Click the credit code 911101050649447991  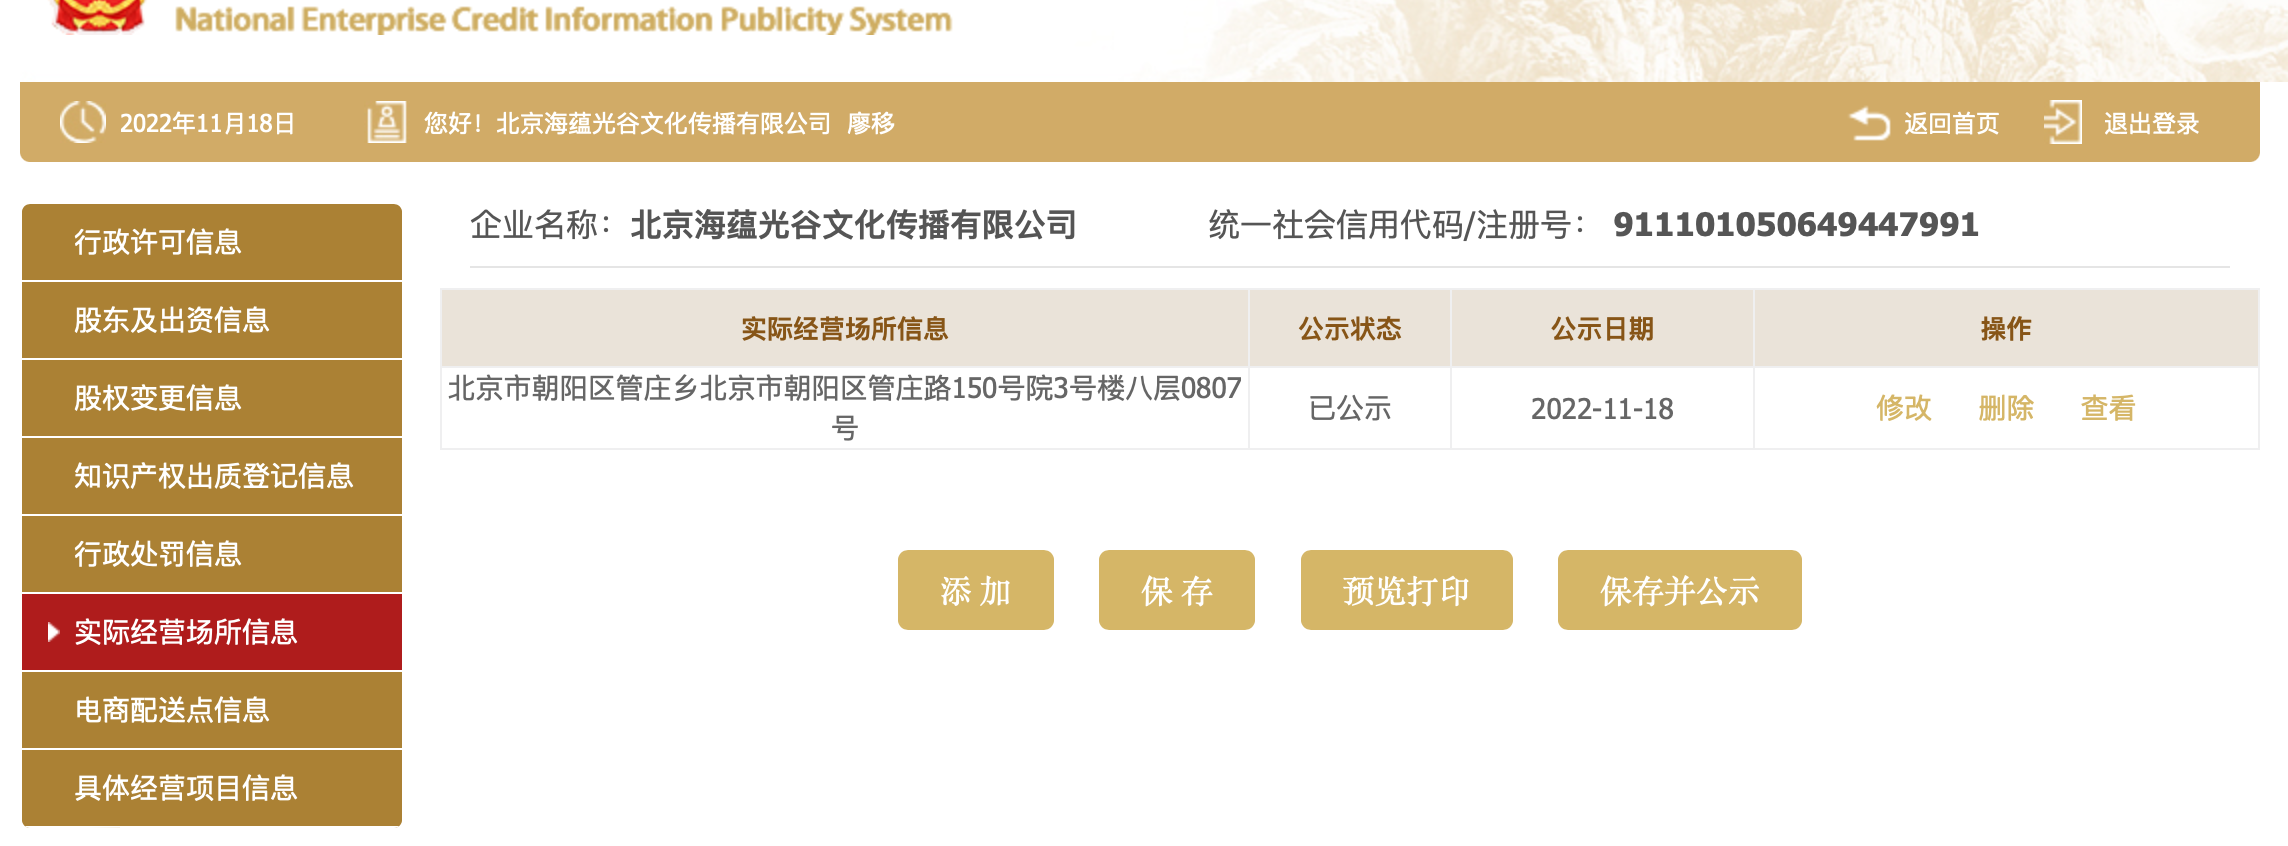click(x=1796, y=225)
